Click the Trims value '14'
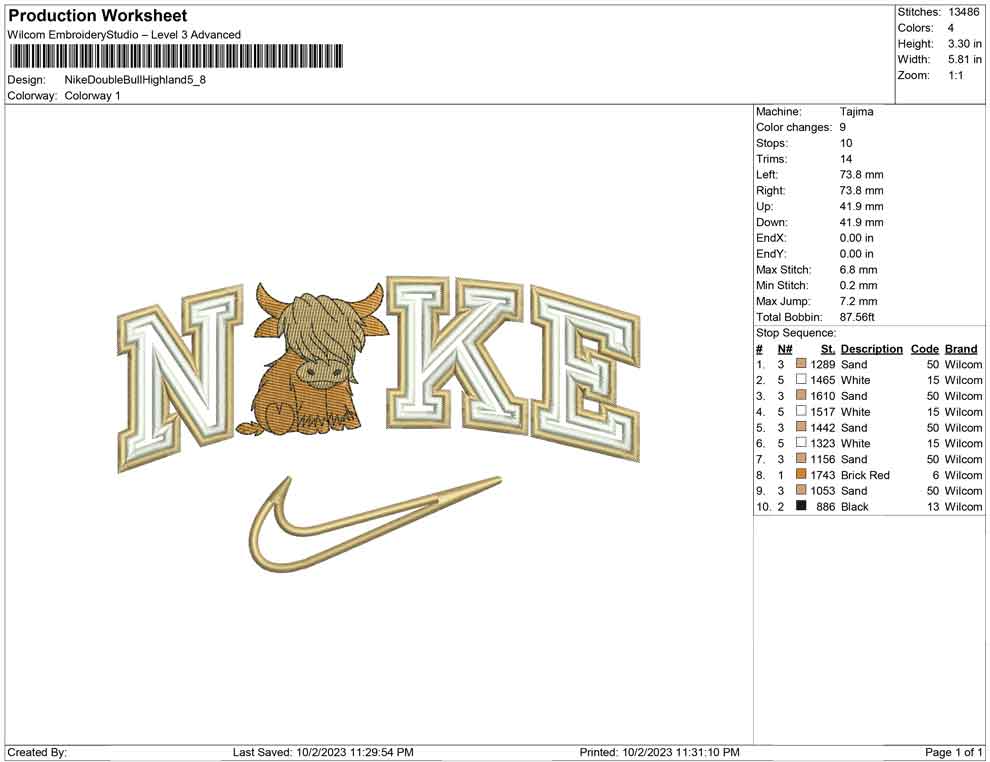The width and height of the screenshot is (990, 762). click(846, 158)
